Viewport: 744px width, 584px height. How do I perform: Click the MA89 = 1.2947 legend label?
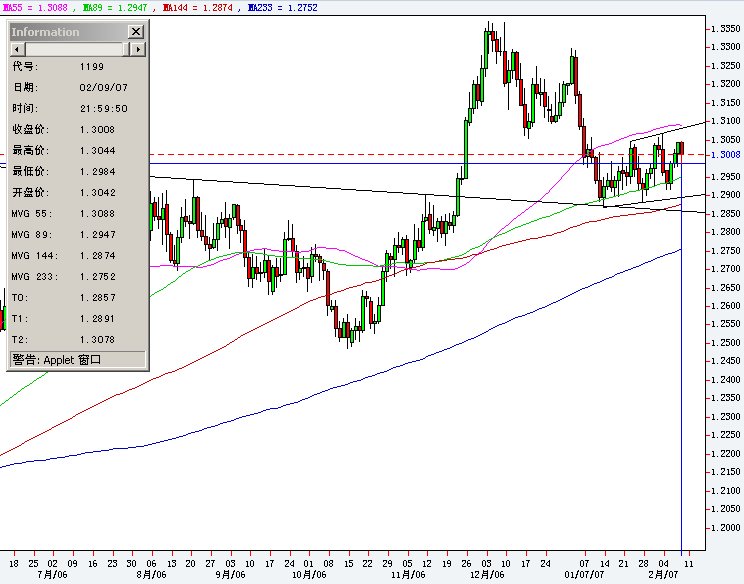(115, 8)
